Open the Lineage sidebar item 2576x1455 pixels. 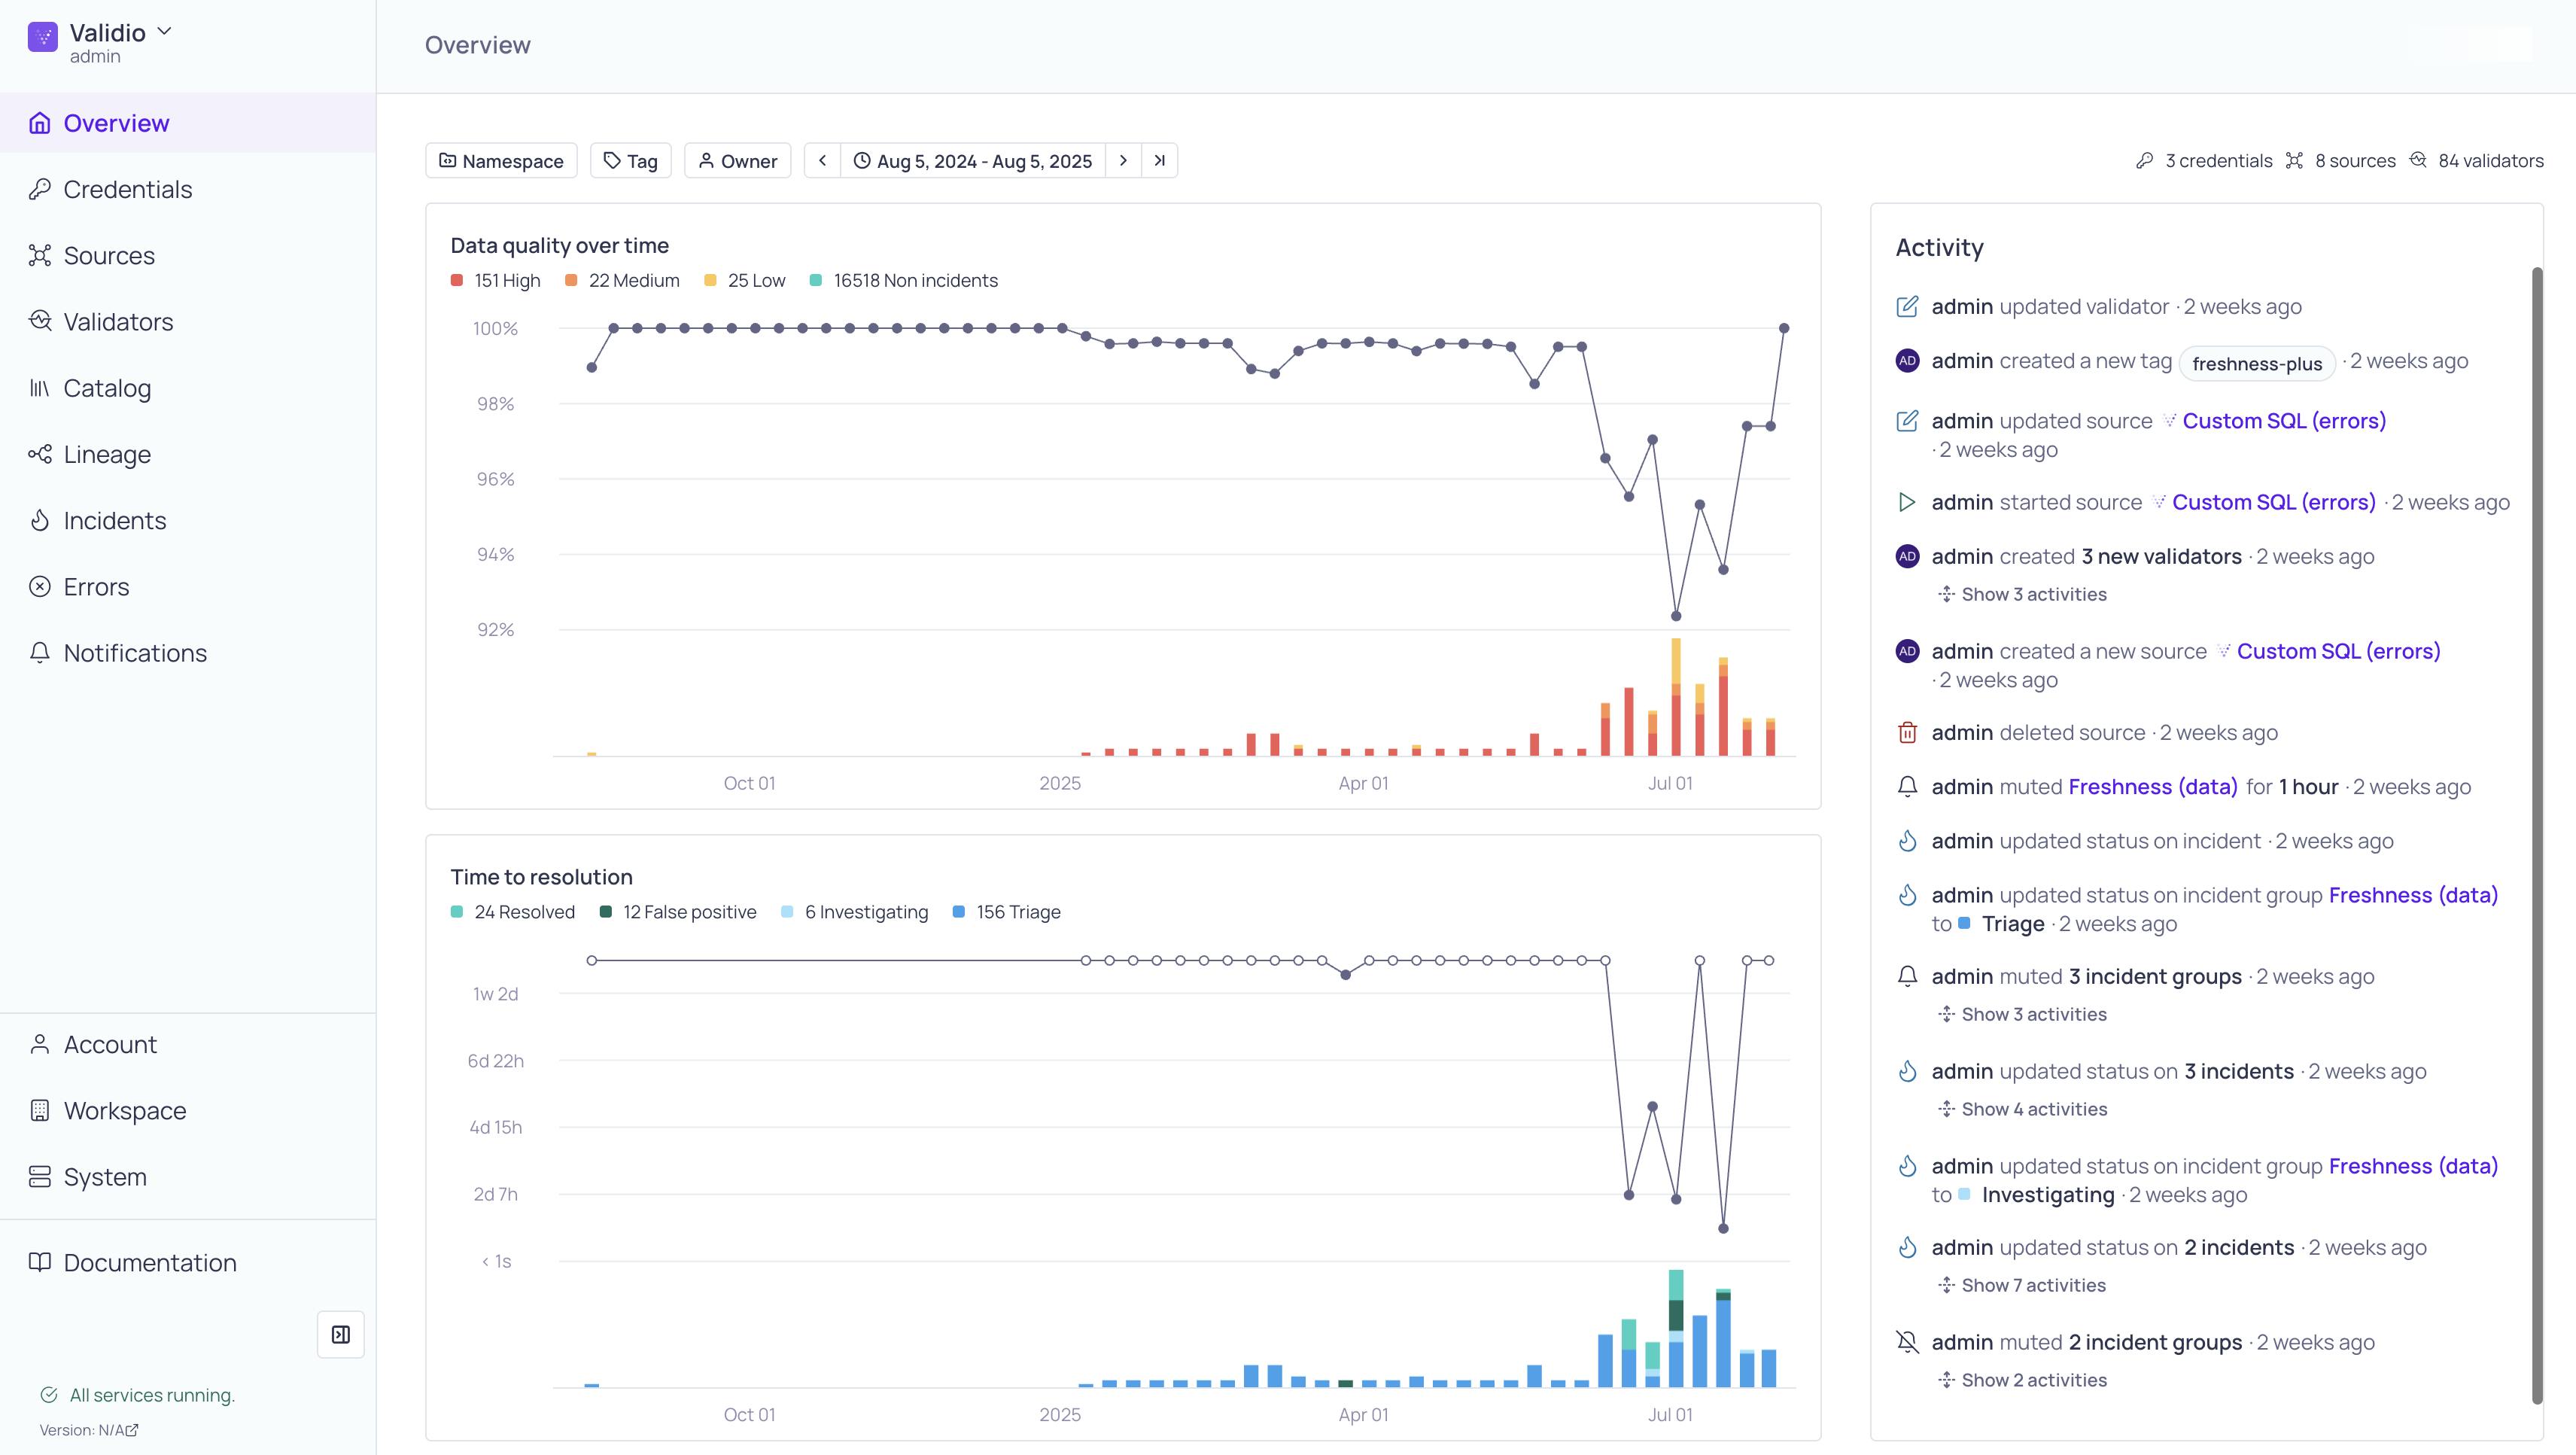(x=107, y=455)
